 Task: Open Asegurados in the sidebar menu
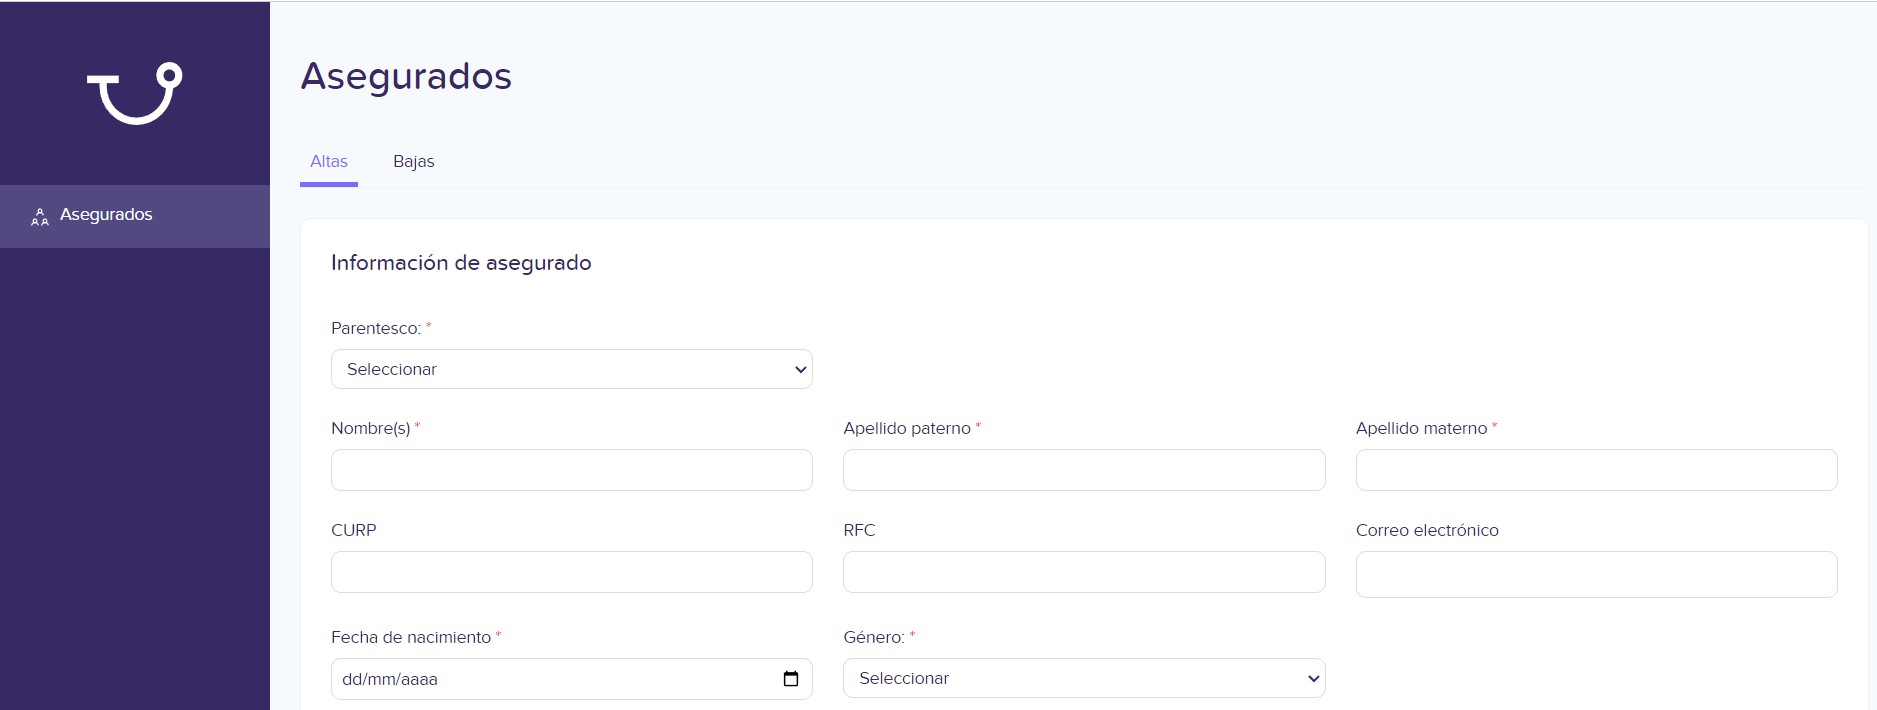[135, 216]
